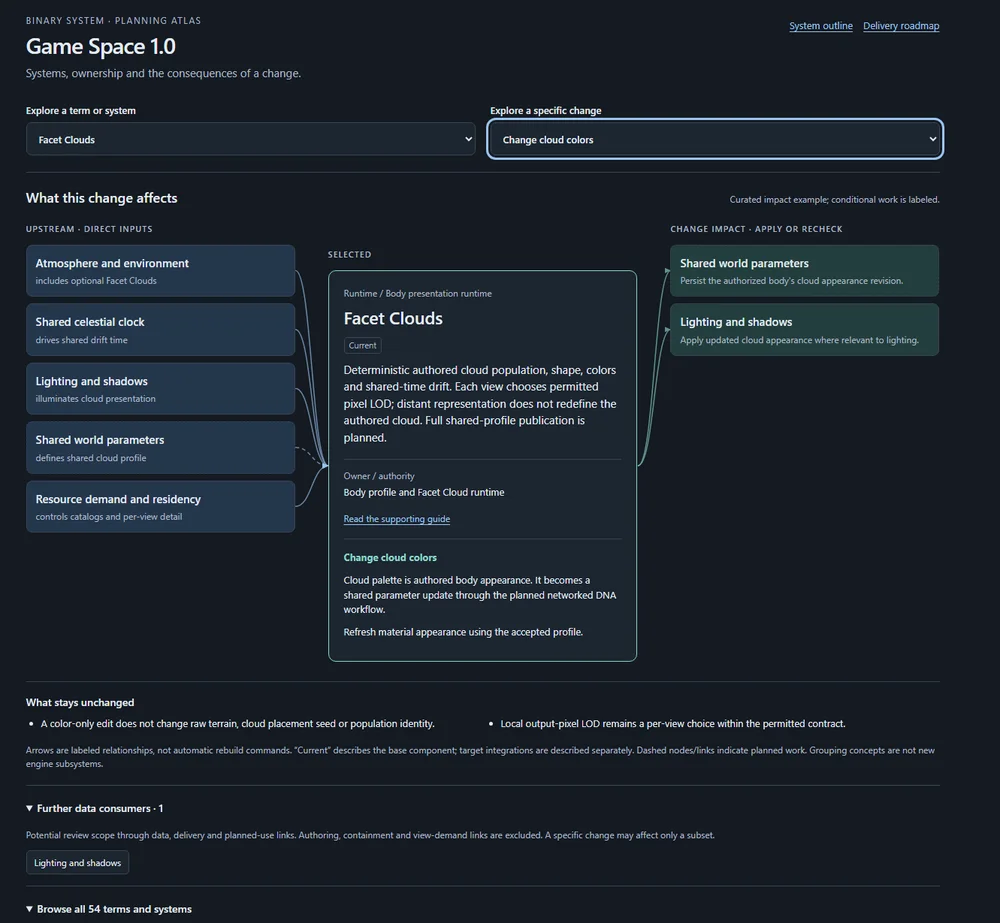Click UPSTREAM · DIRECT INPUTS column header
This screenshot has height=923, width=1000.
(89, 229)
